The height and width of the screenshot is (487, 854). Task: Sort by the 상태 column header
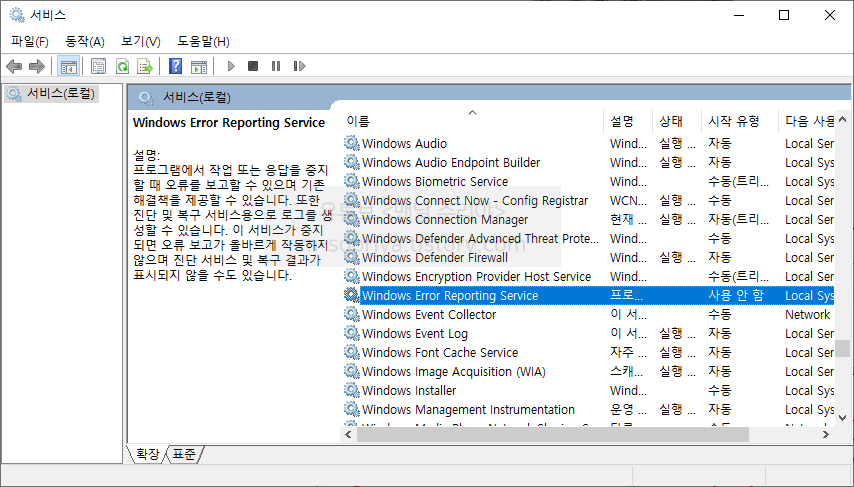point(677,121)
